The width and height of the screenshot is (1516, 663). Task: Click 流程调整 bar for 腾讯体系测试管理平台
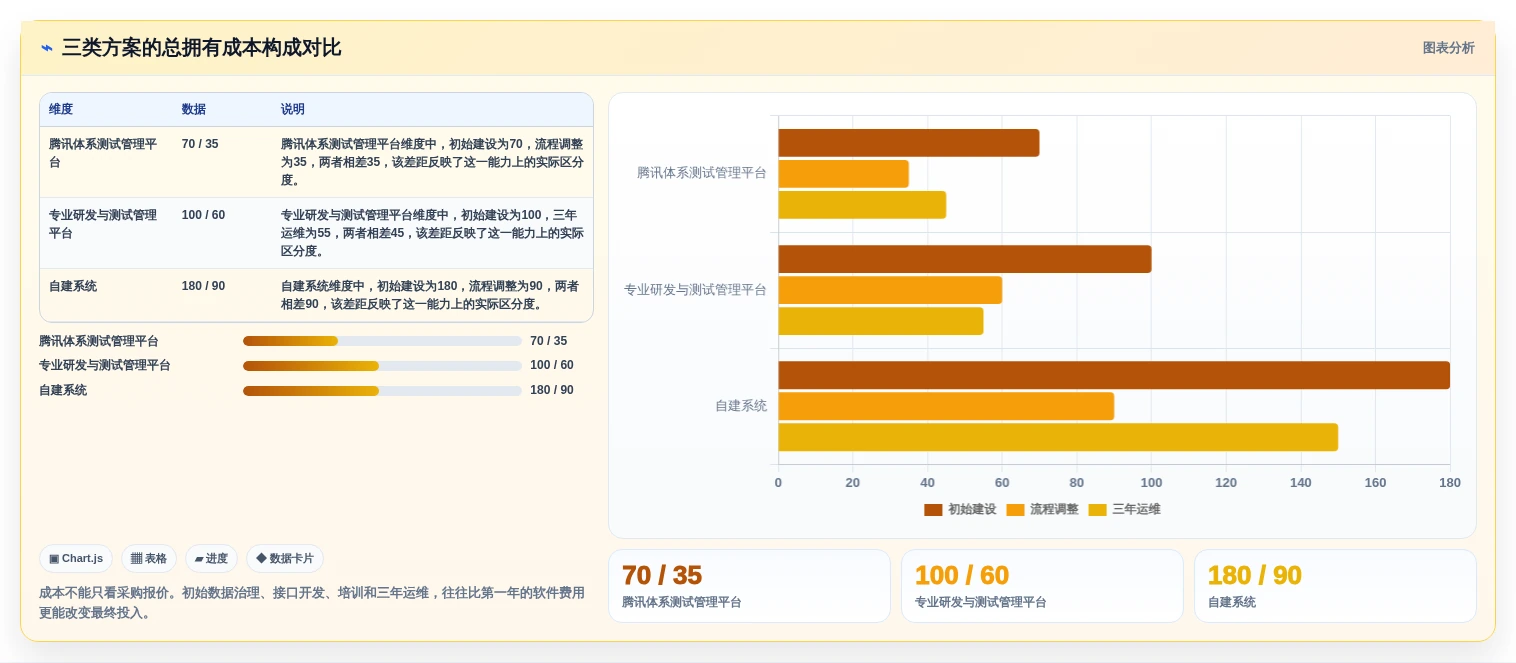point(843,174)
